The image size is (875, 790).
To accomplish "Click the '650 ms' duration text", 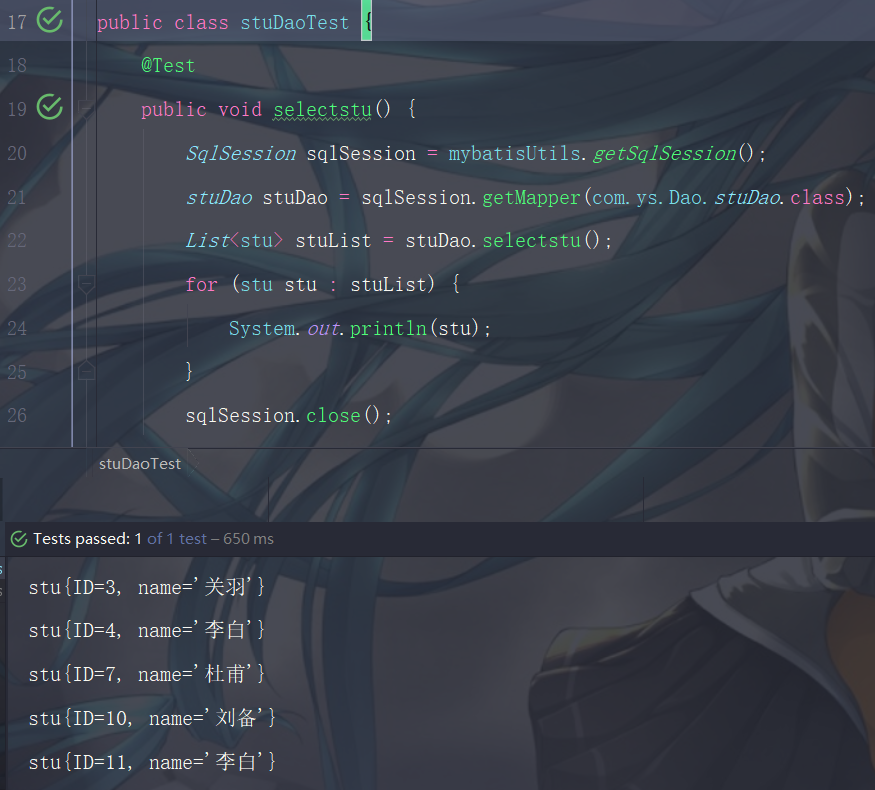I will [x=248, y=539].
